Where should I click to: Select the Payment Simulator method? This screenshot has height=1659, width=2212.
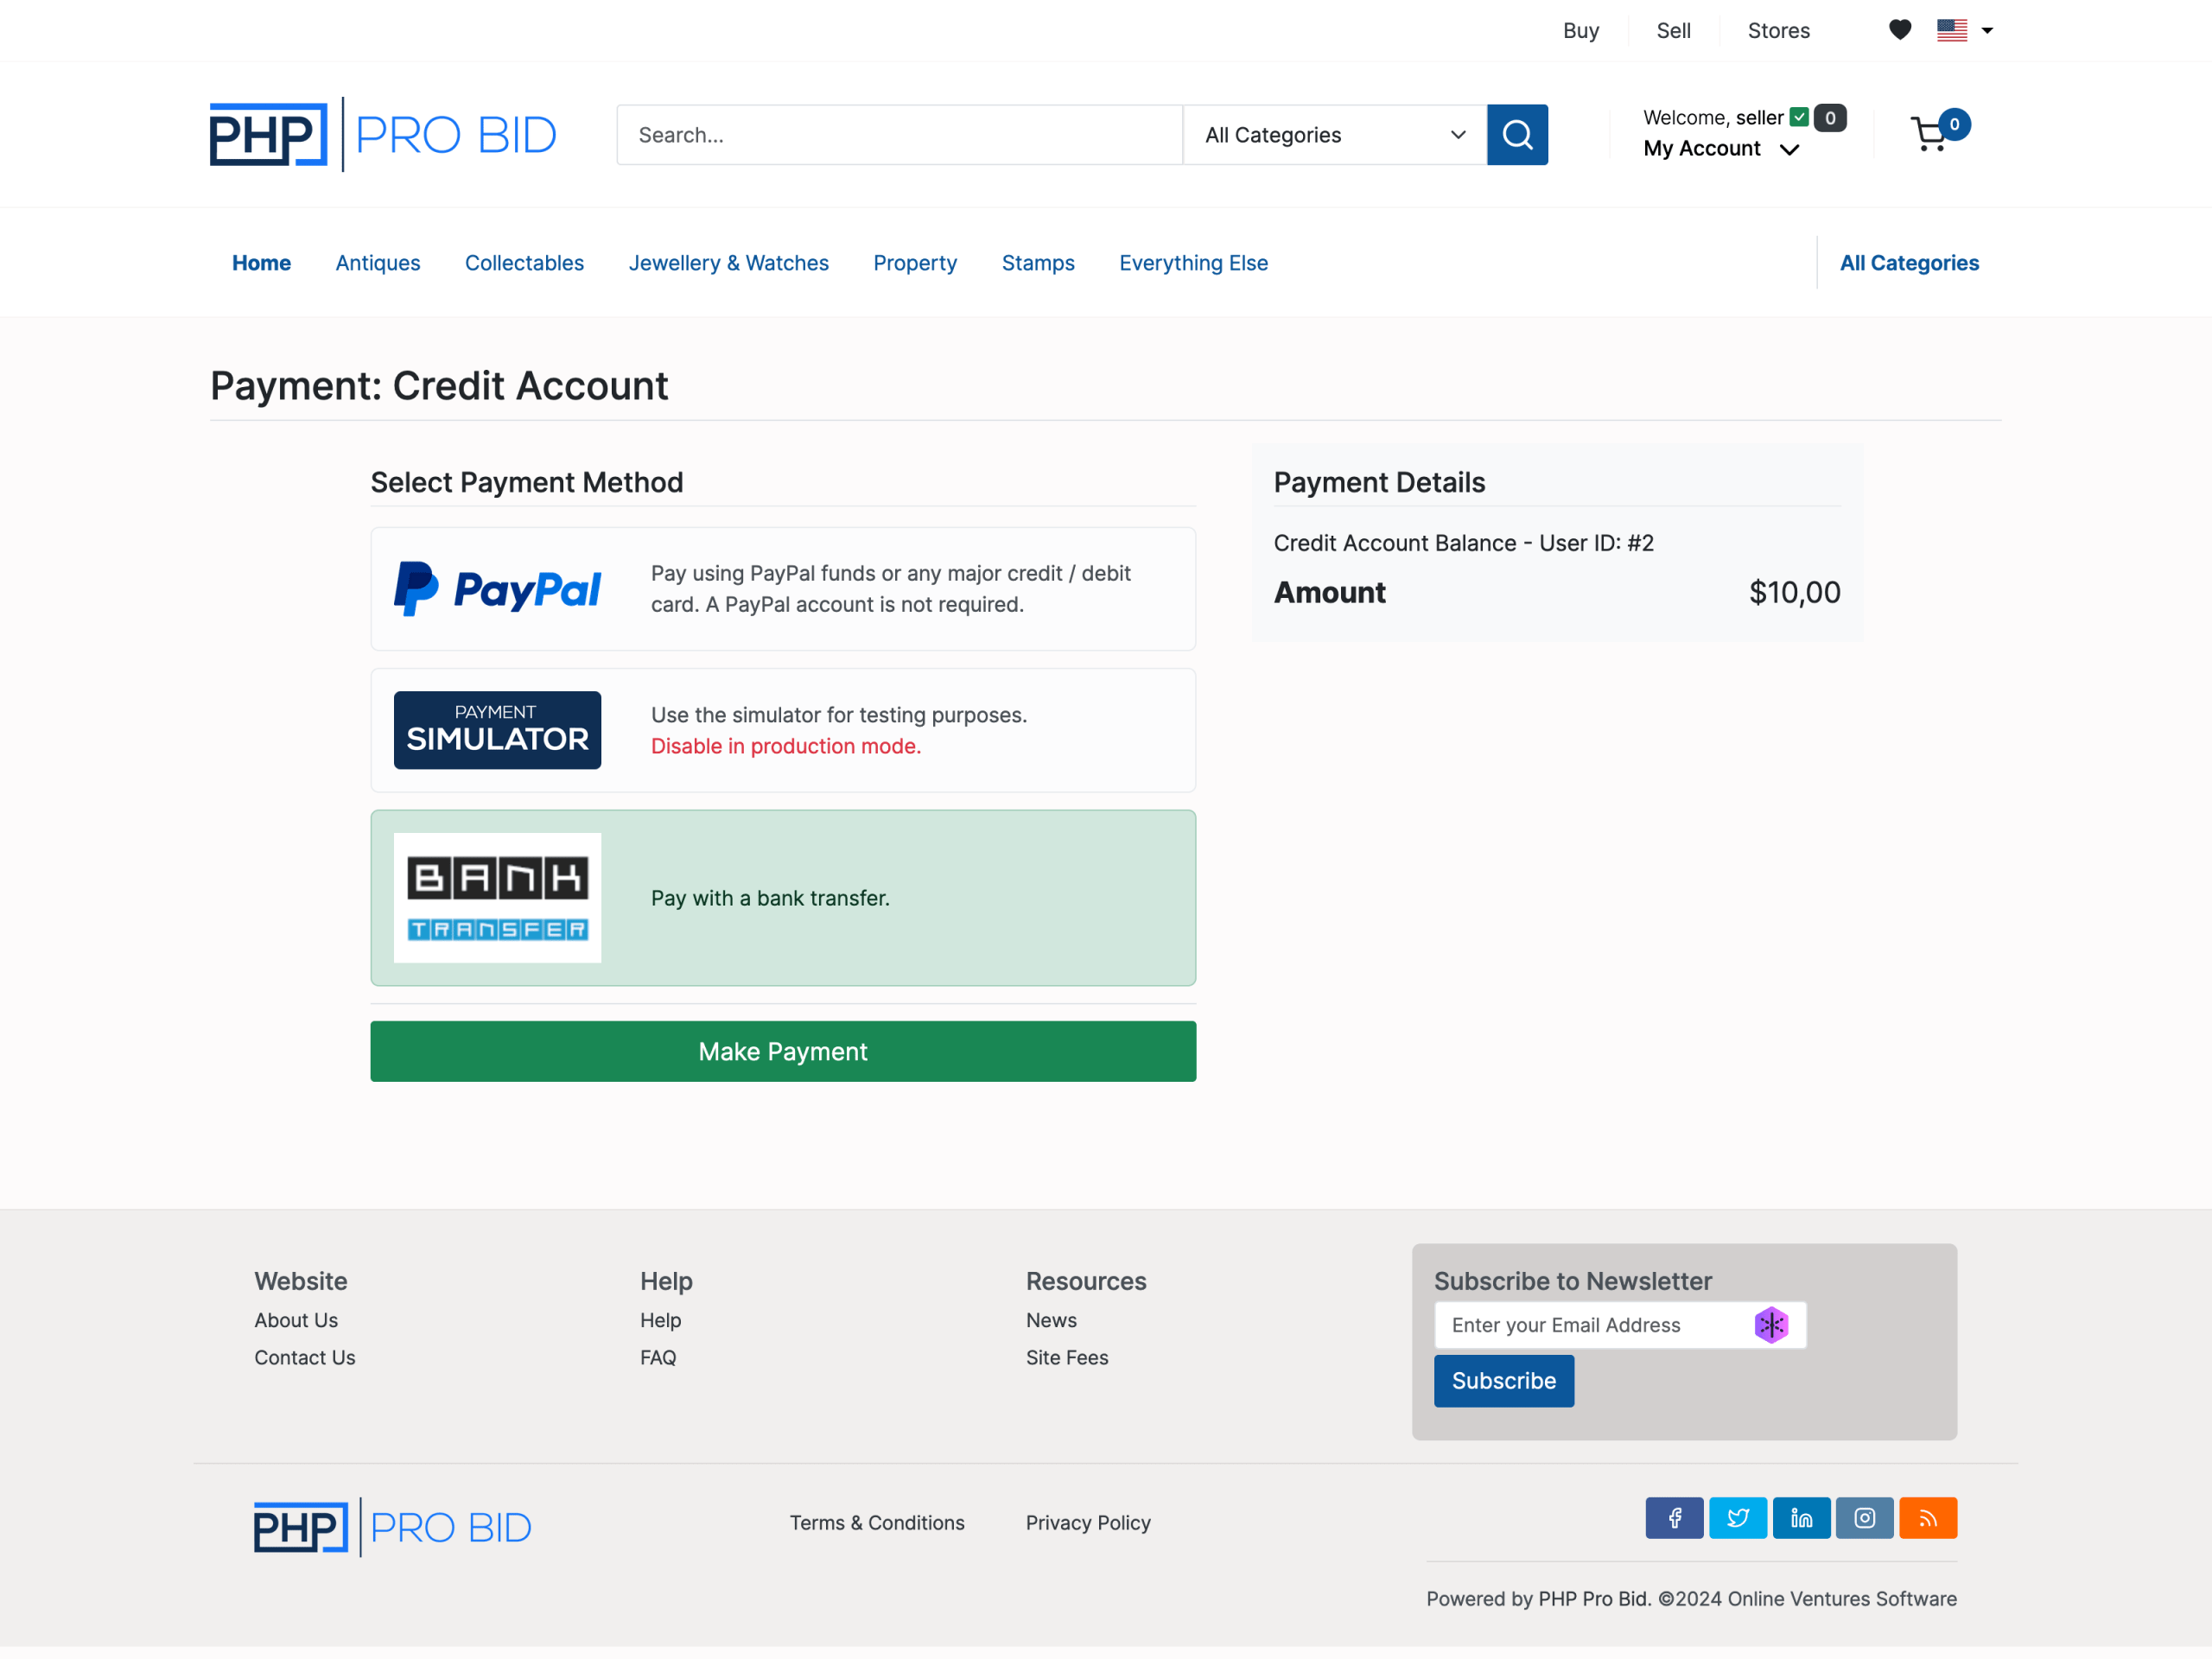(783, 730)
